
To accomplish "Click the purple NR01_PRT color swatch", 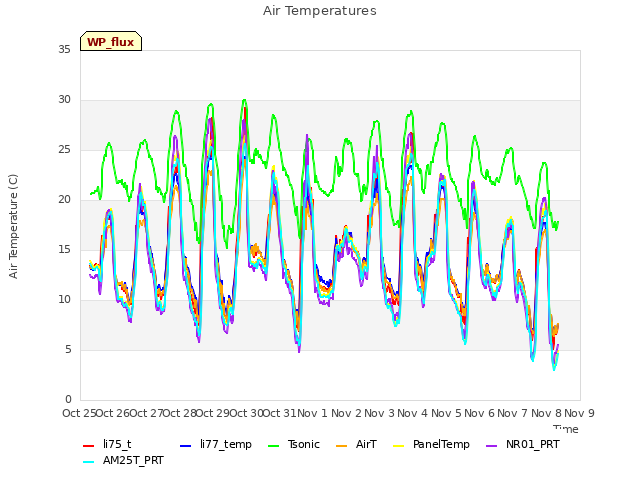I will [x=491, y=446].
